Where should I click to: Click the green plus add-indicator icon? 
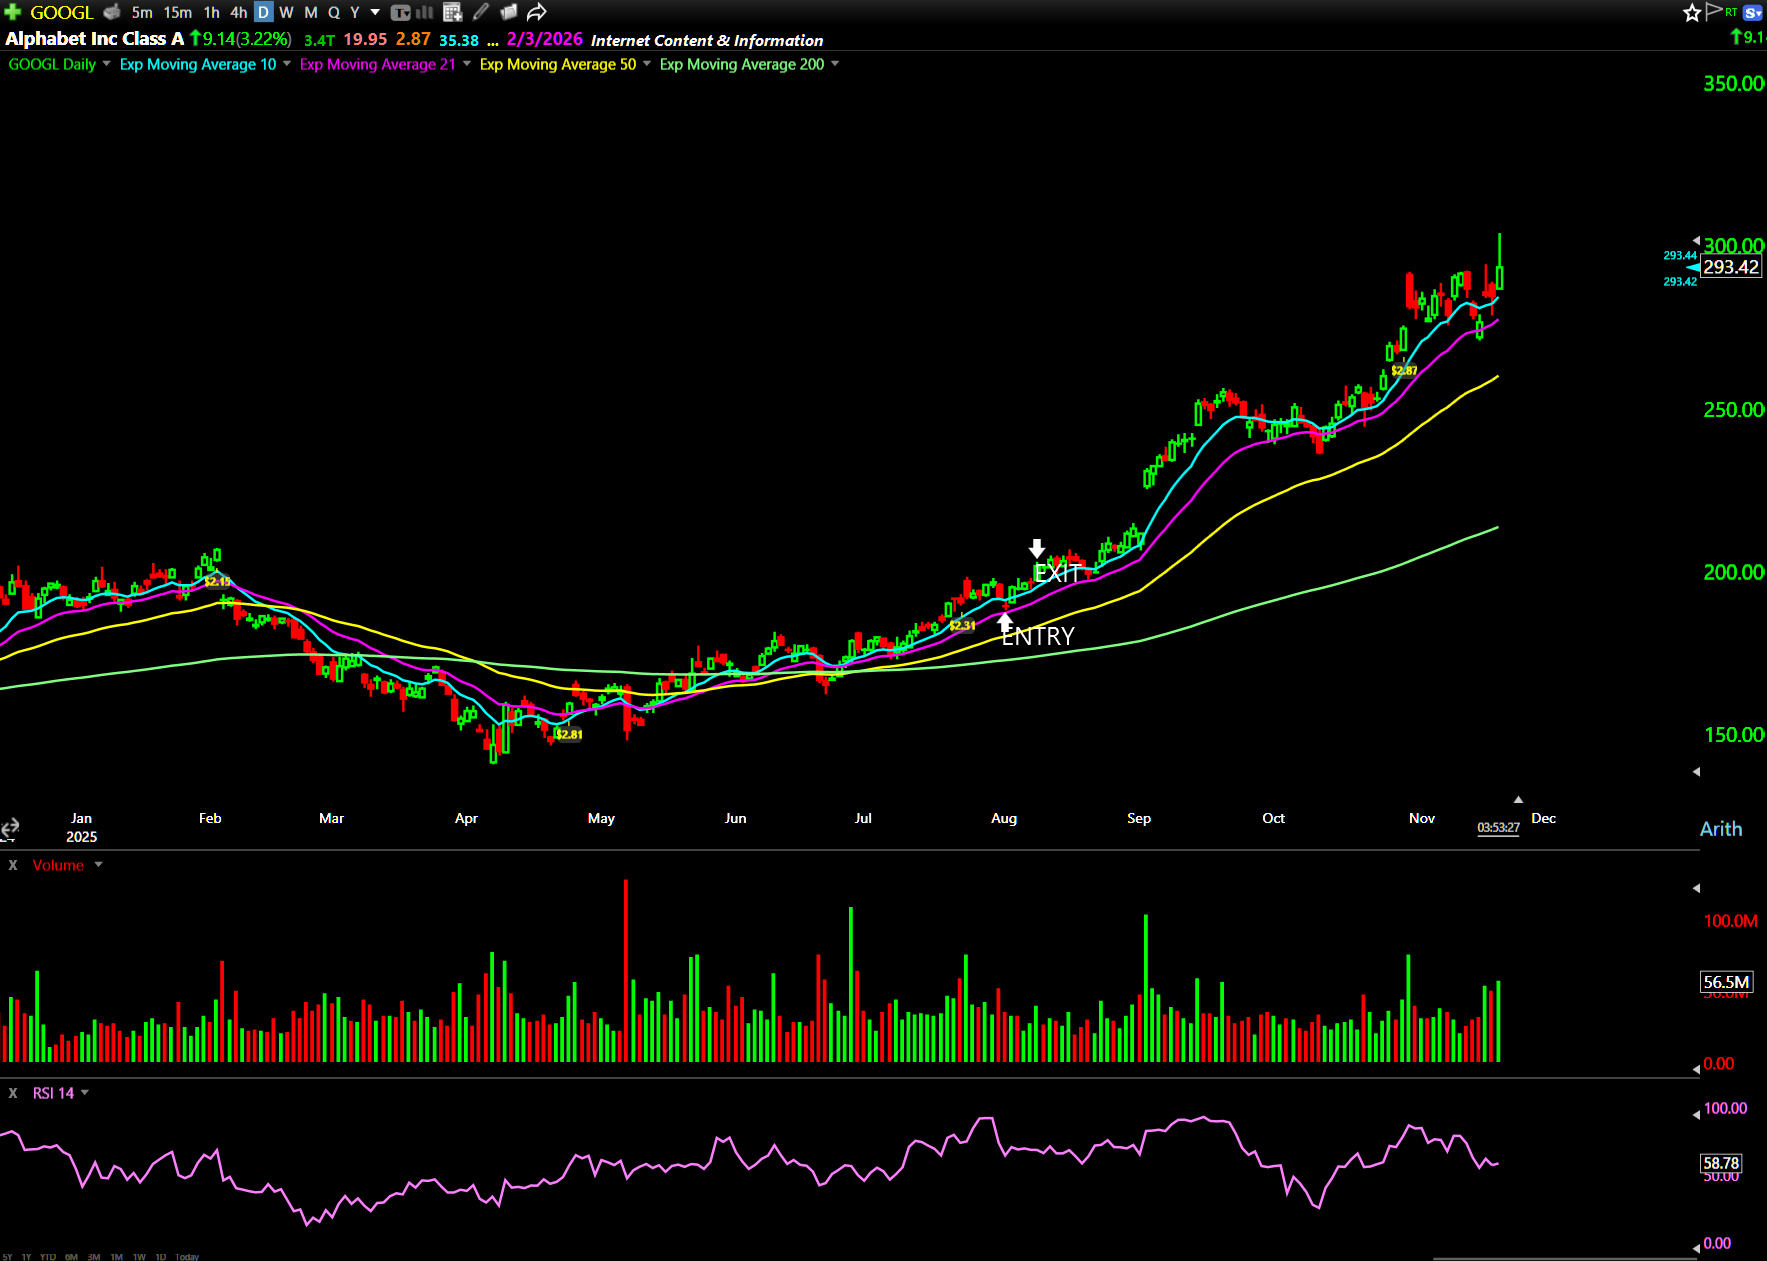(12, 12)
